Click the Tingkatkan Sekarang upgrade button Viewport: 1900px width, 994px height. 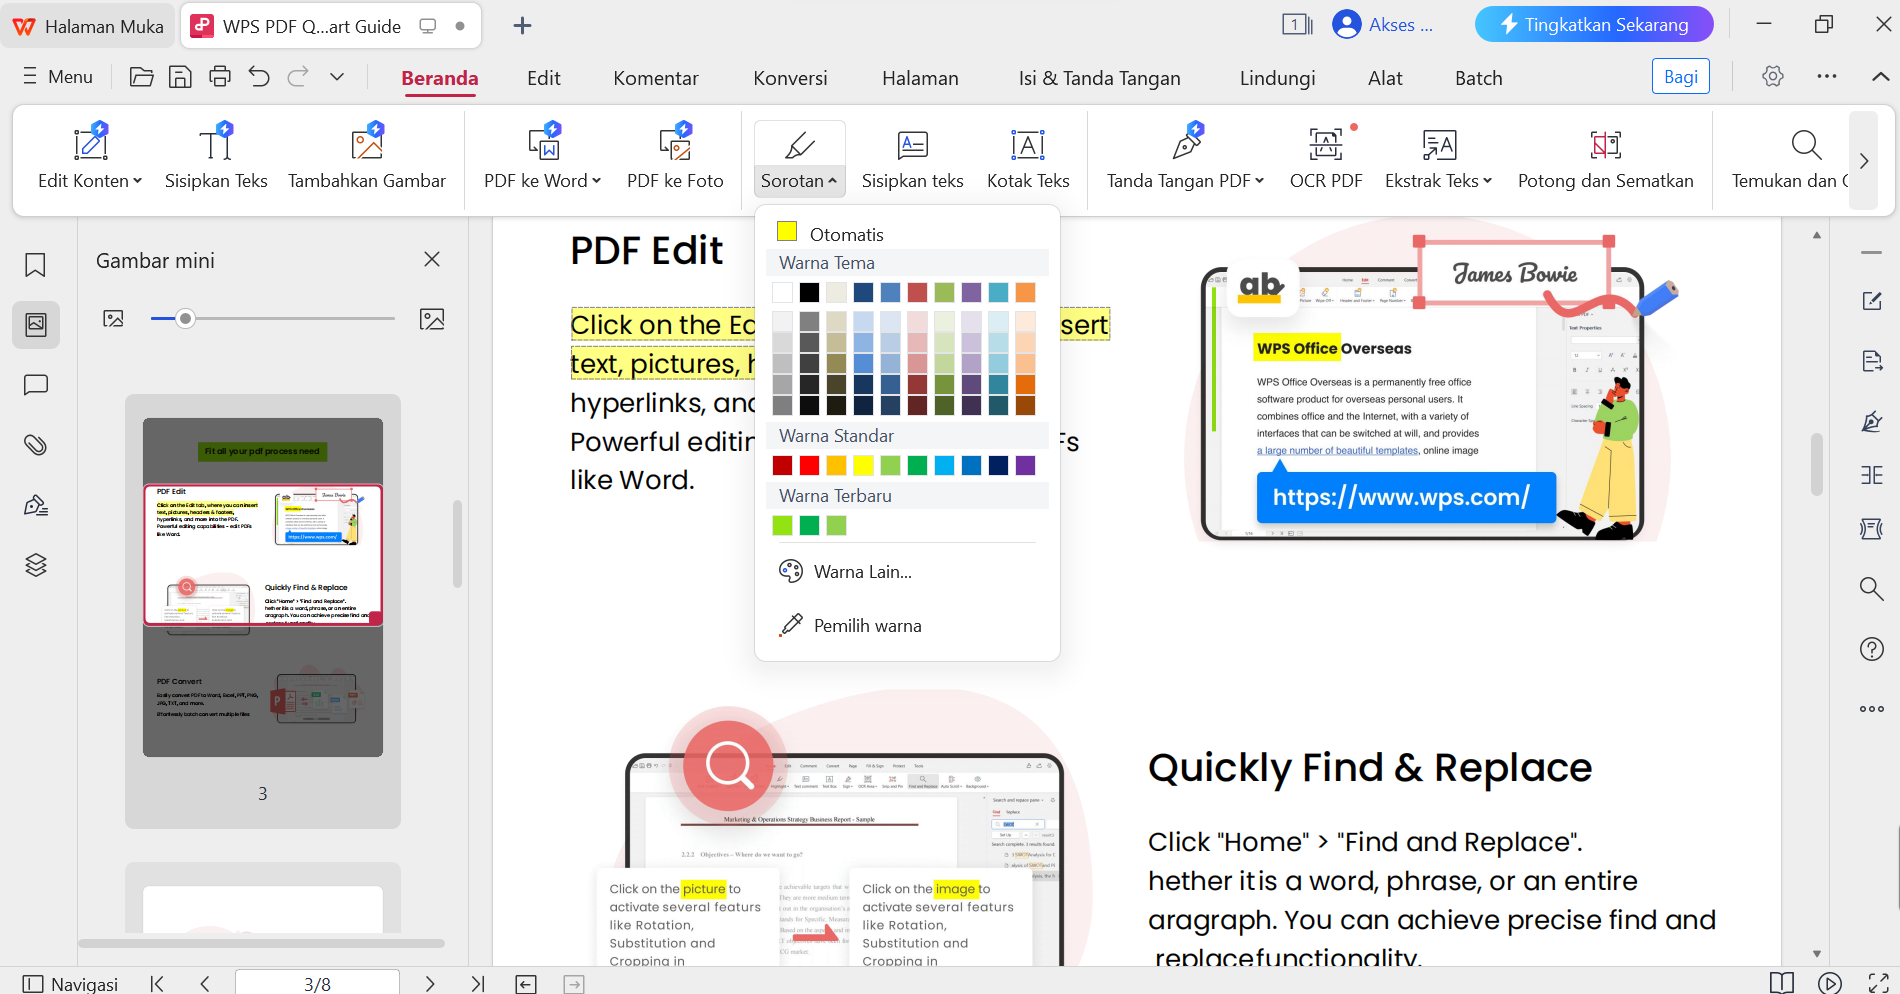1593,24
